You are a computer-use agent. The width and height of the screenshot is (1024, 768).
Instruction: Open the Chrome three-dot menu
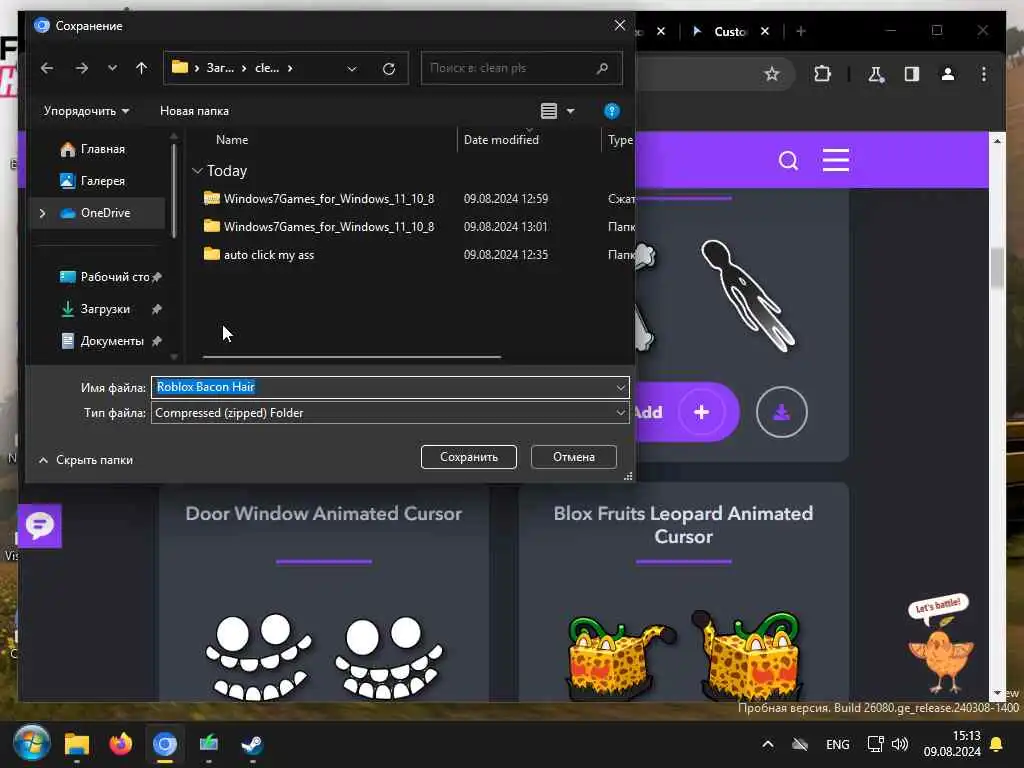click(984, 74)
